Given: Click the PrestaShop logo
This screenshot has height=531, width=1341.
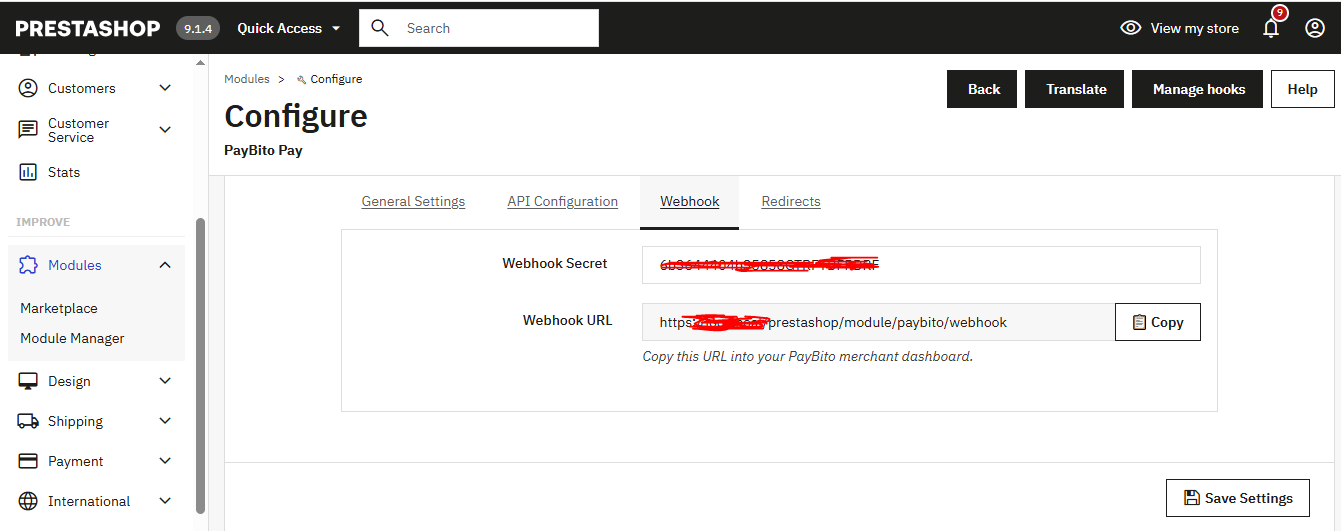Looking at the screenshot, I should tap(88, 28).
